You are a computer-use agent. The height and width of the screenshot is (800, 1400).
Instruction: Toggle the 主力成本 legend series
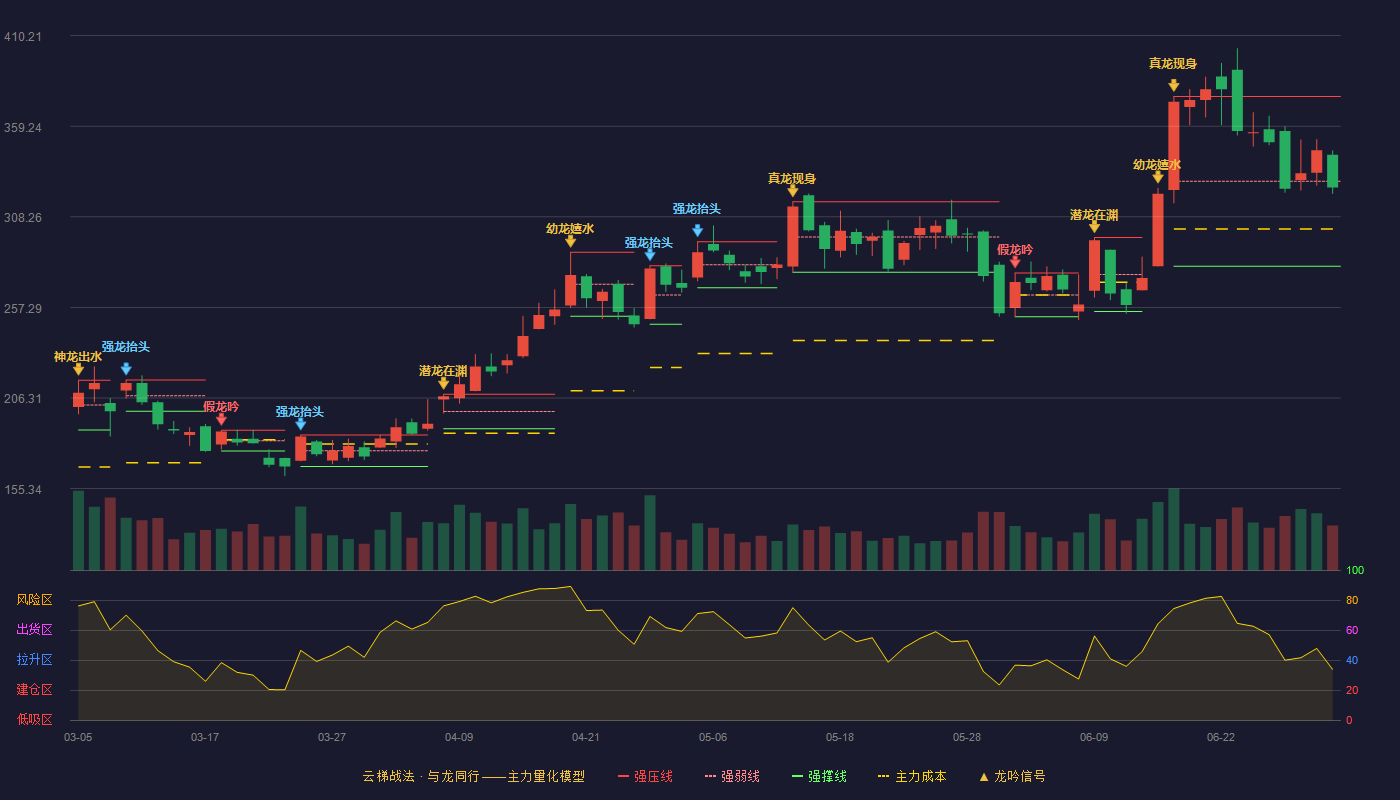coord(912,776)
